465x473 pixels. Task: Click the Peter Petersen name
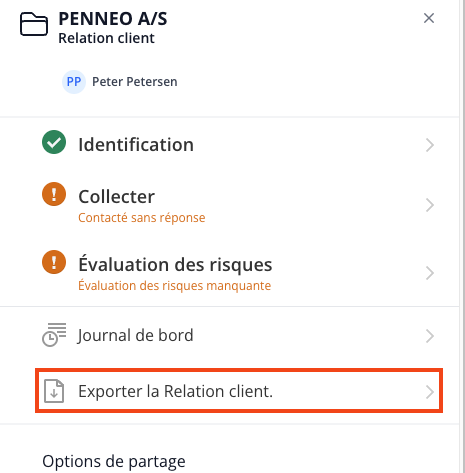[x=135, y=82]
